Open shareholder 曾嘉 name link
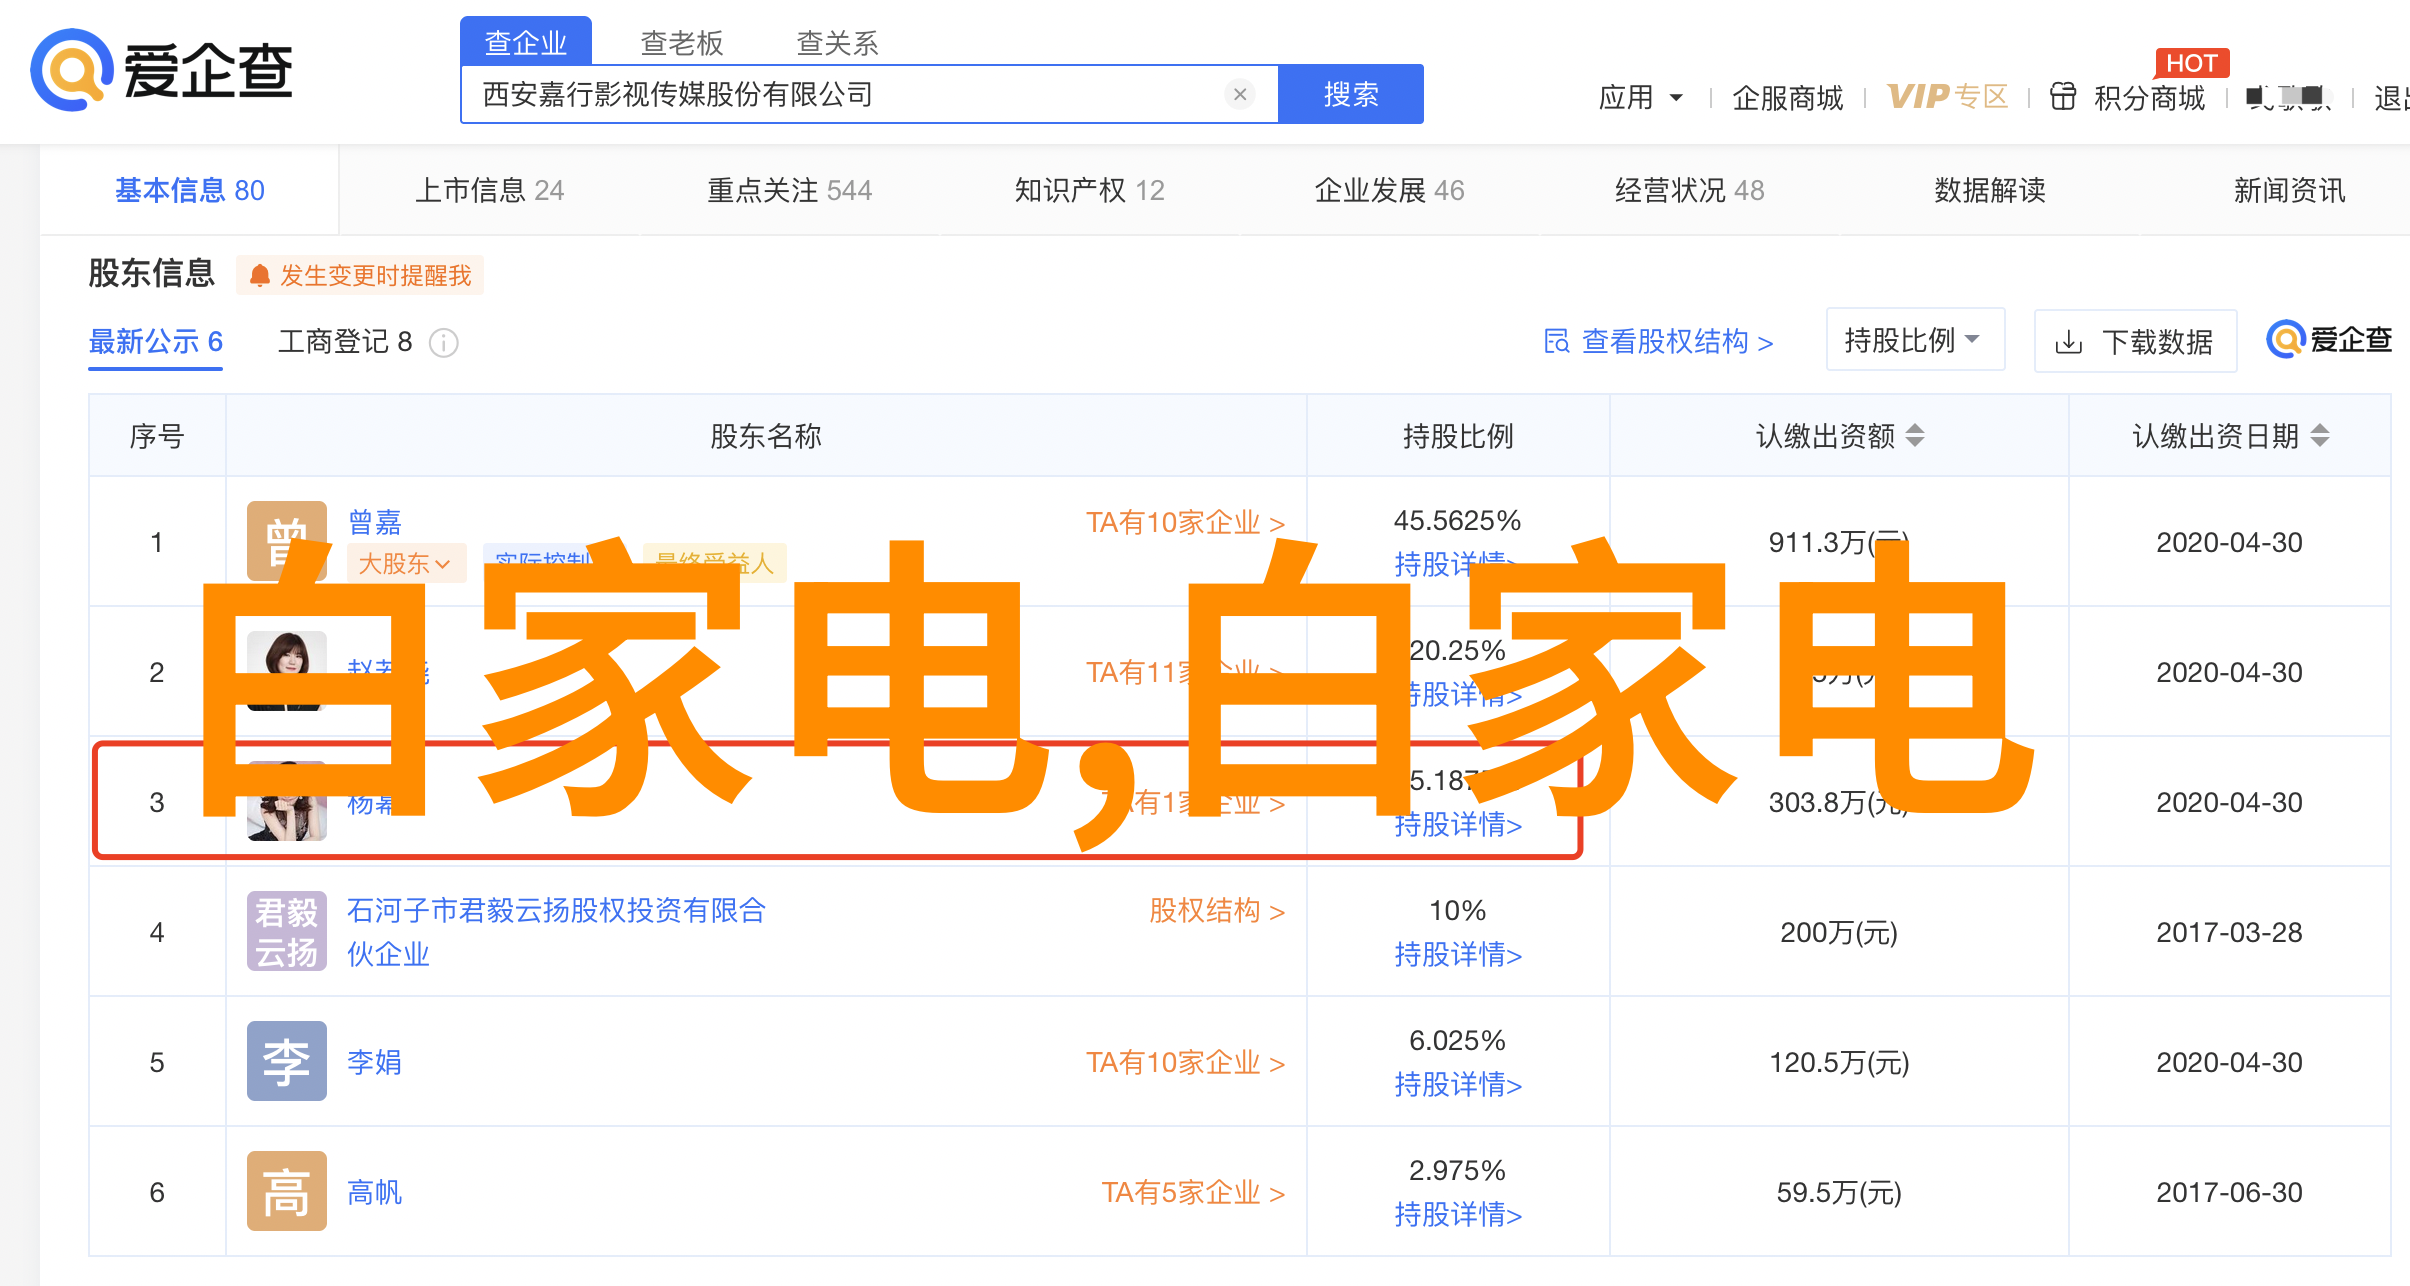Screen dimensions: 2410x1286 point(375,522)
